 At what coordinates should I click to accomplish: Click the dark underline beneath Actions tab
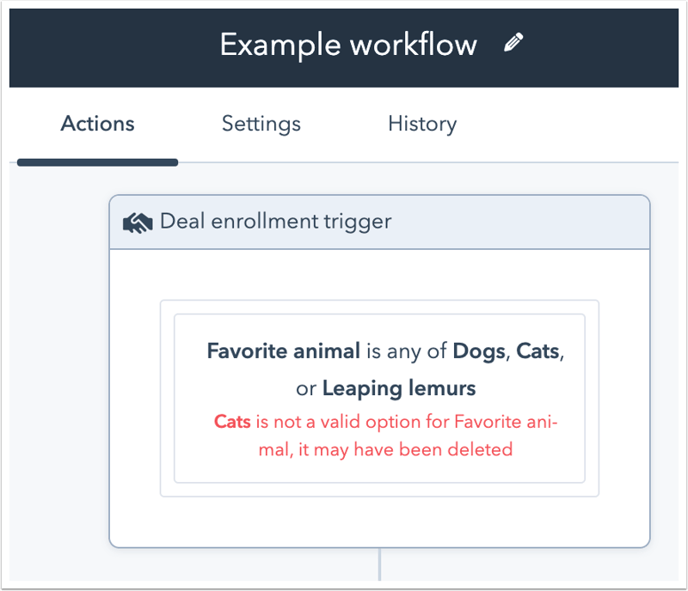[97, 163]
